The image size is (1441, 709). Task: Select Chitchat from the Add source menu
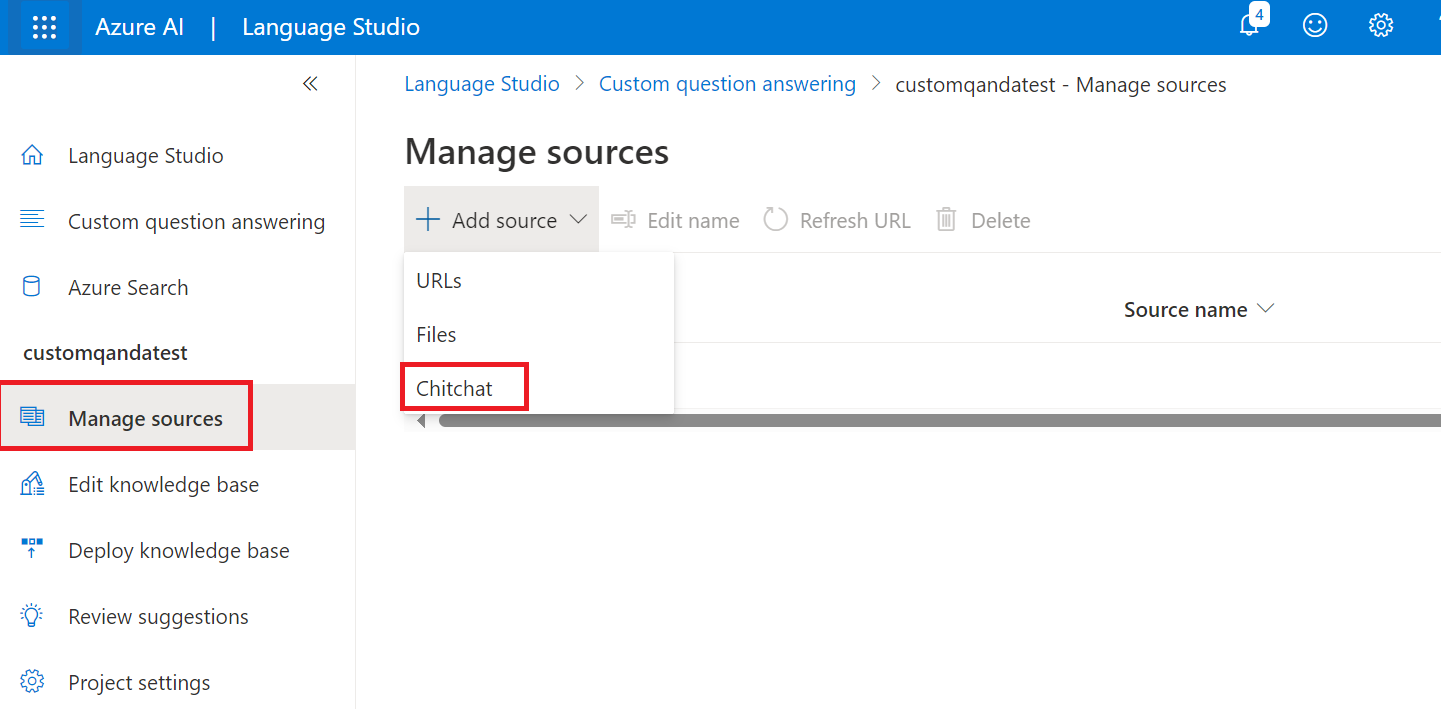point(455,389)
